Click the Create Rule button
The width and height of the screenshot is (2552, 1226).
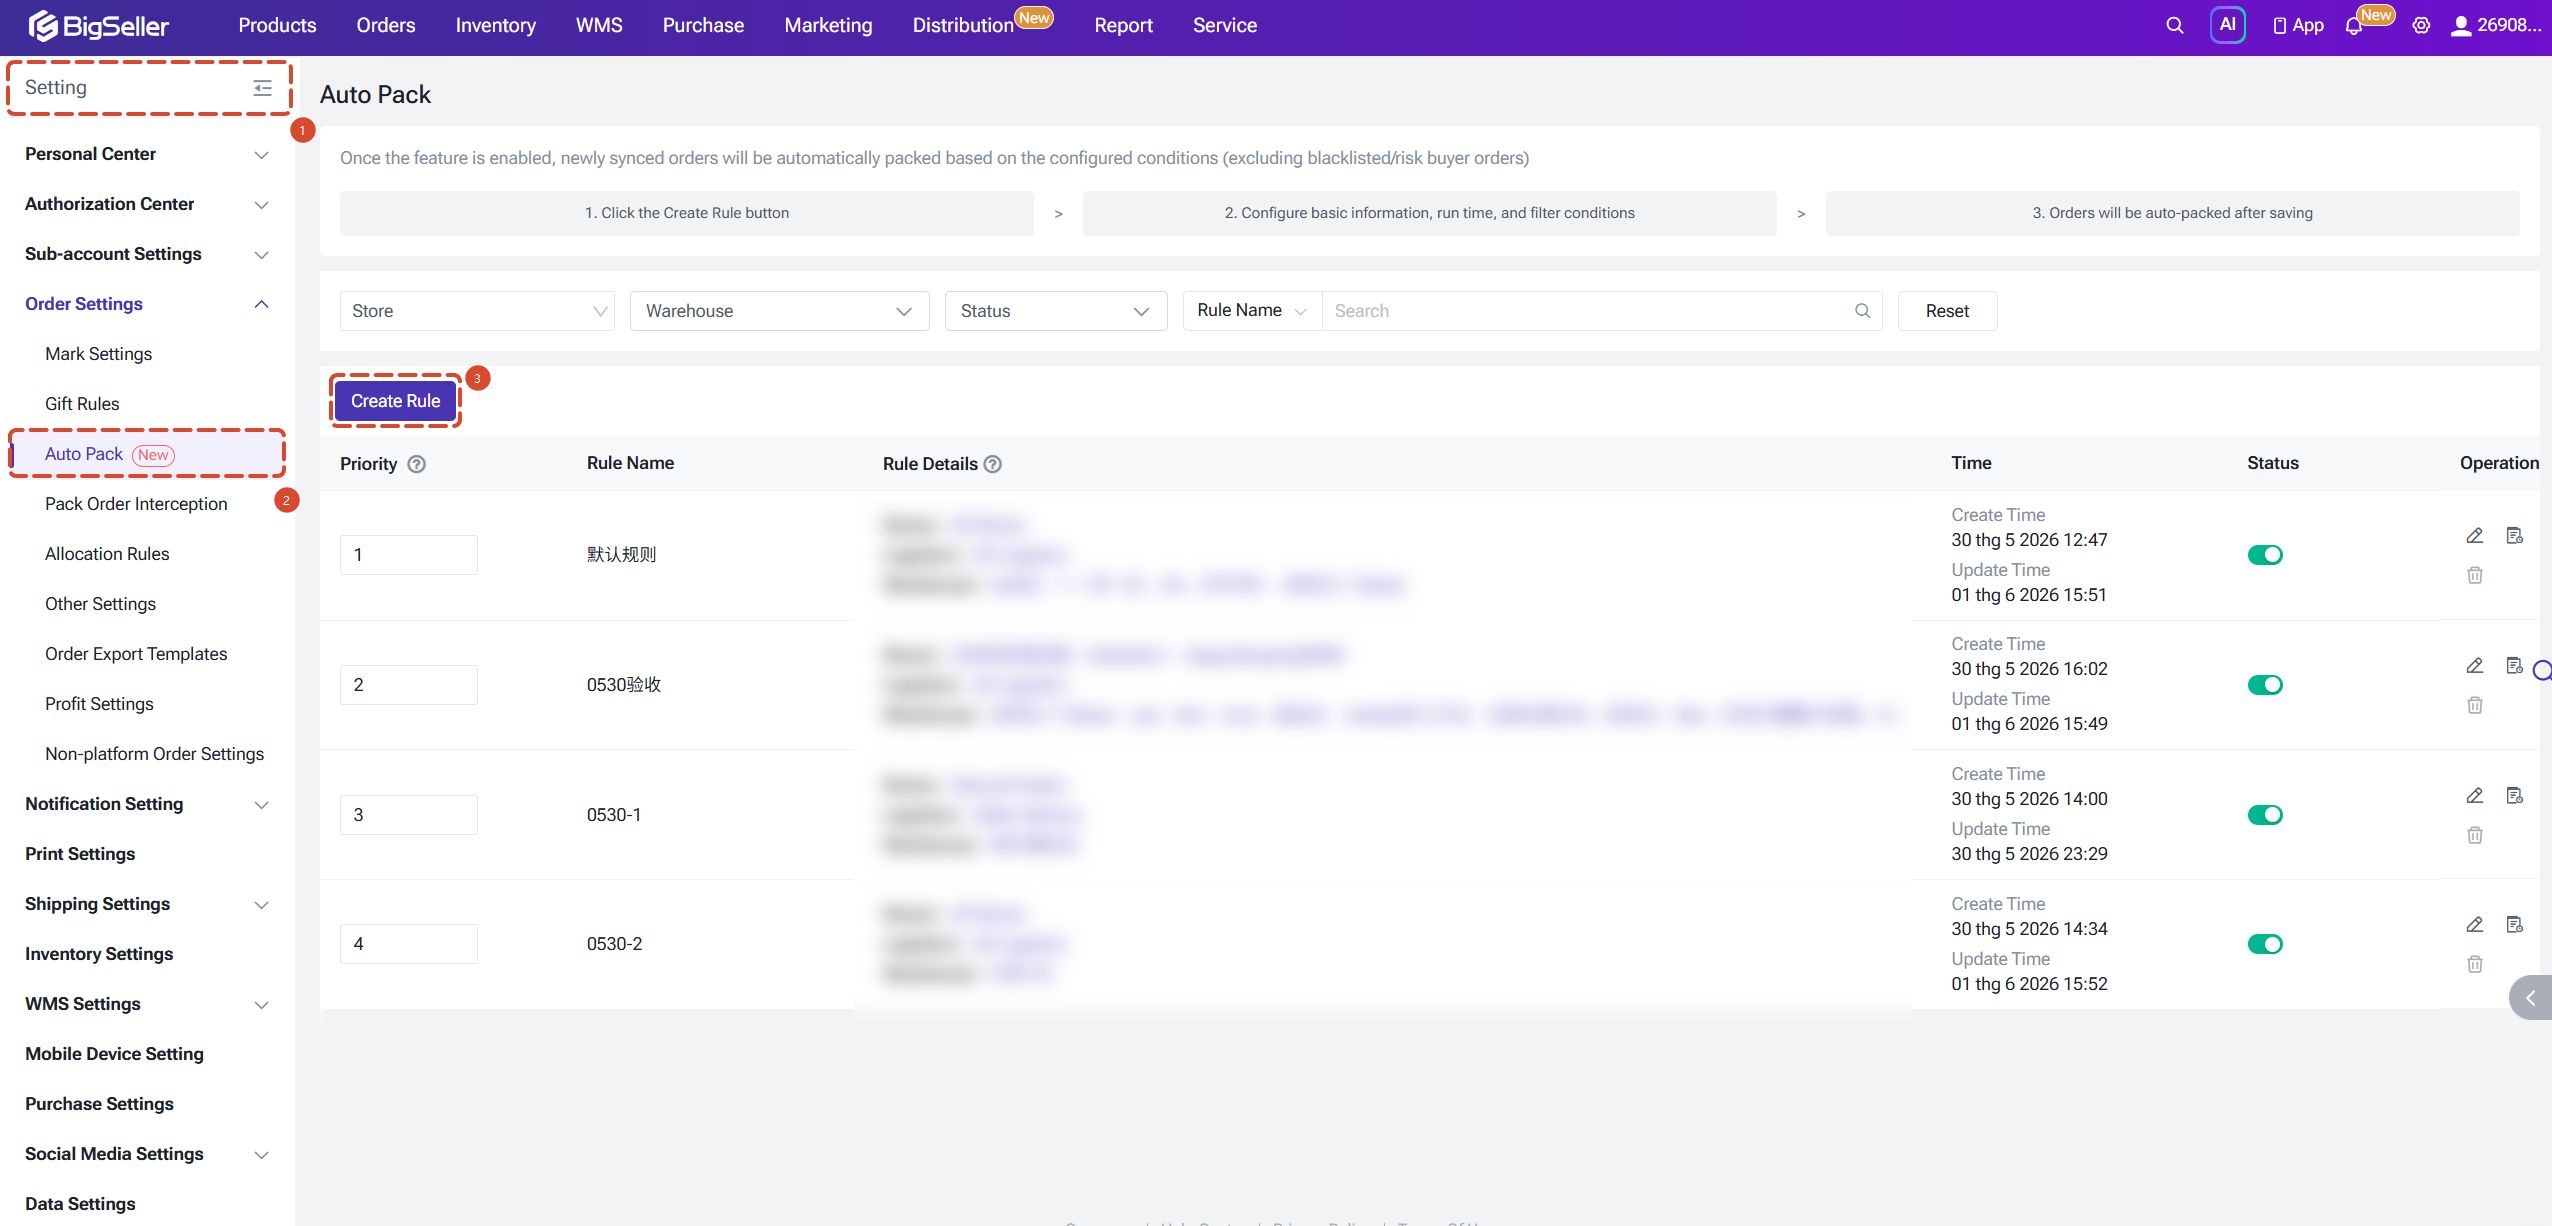(395, 401)
